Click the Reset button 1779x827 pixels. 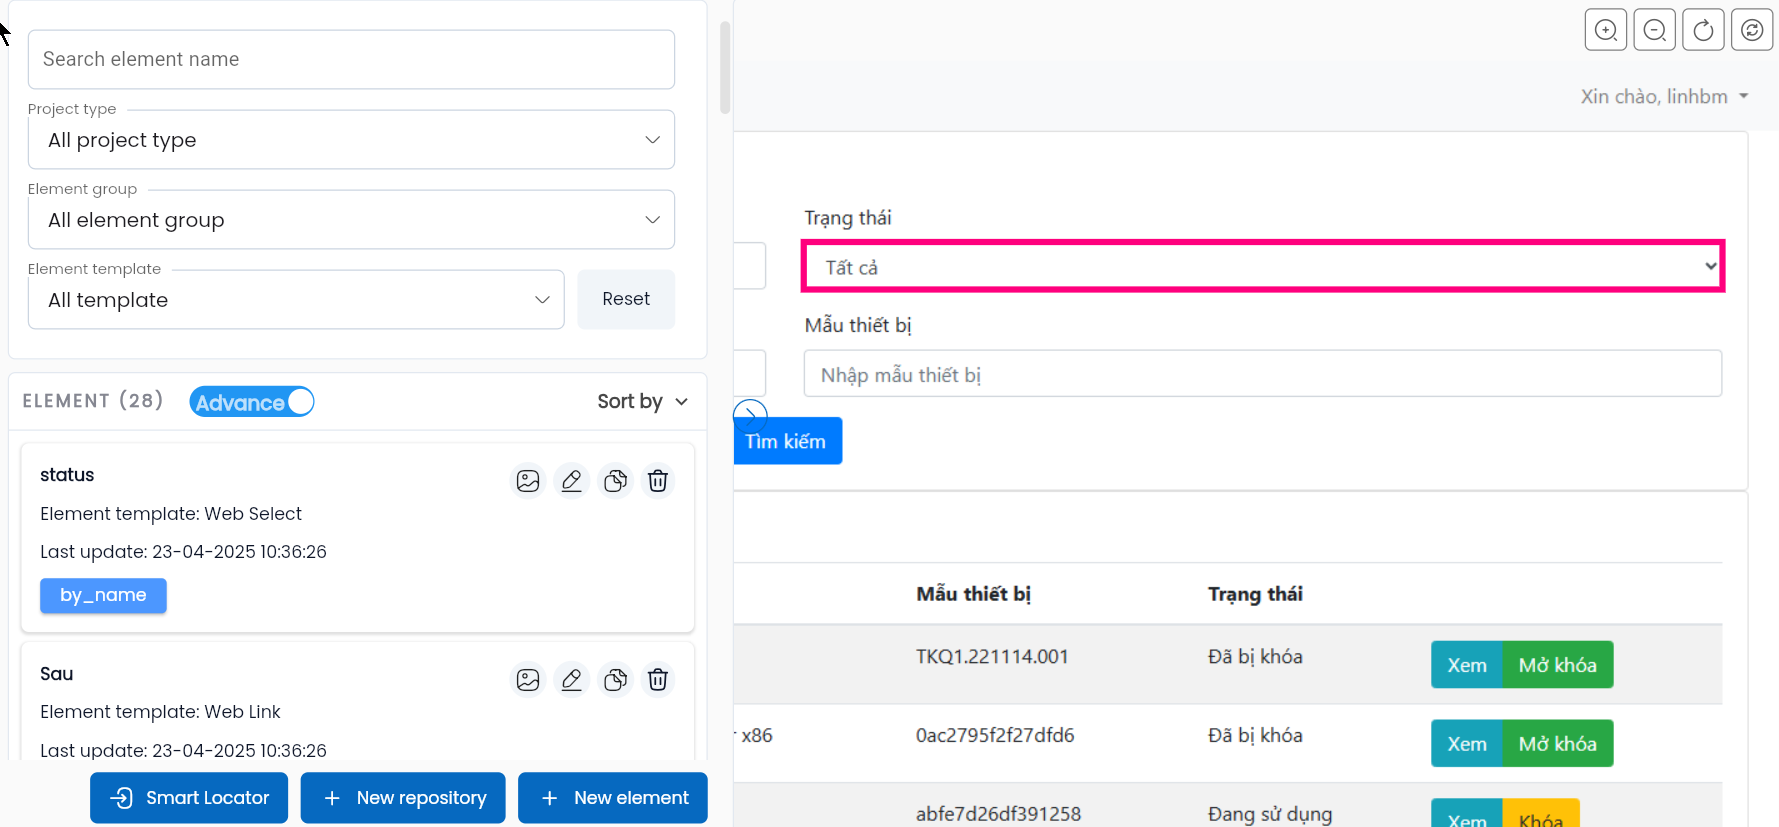tap(626, 299)
